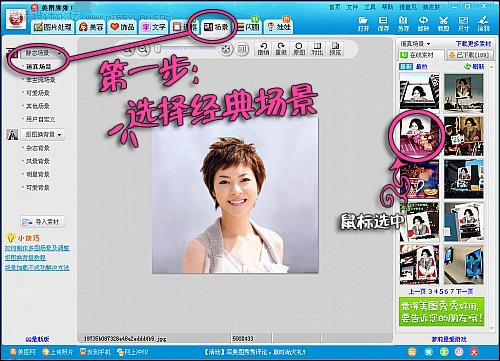Select 其他场景 in the left list
This screenshot has width=500, height=361.
point(38,106)
